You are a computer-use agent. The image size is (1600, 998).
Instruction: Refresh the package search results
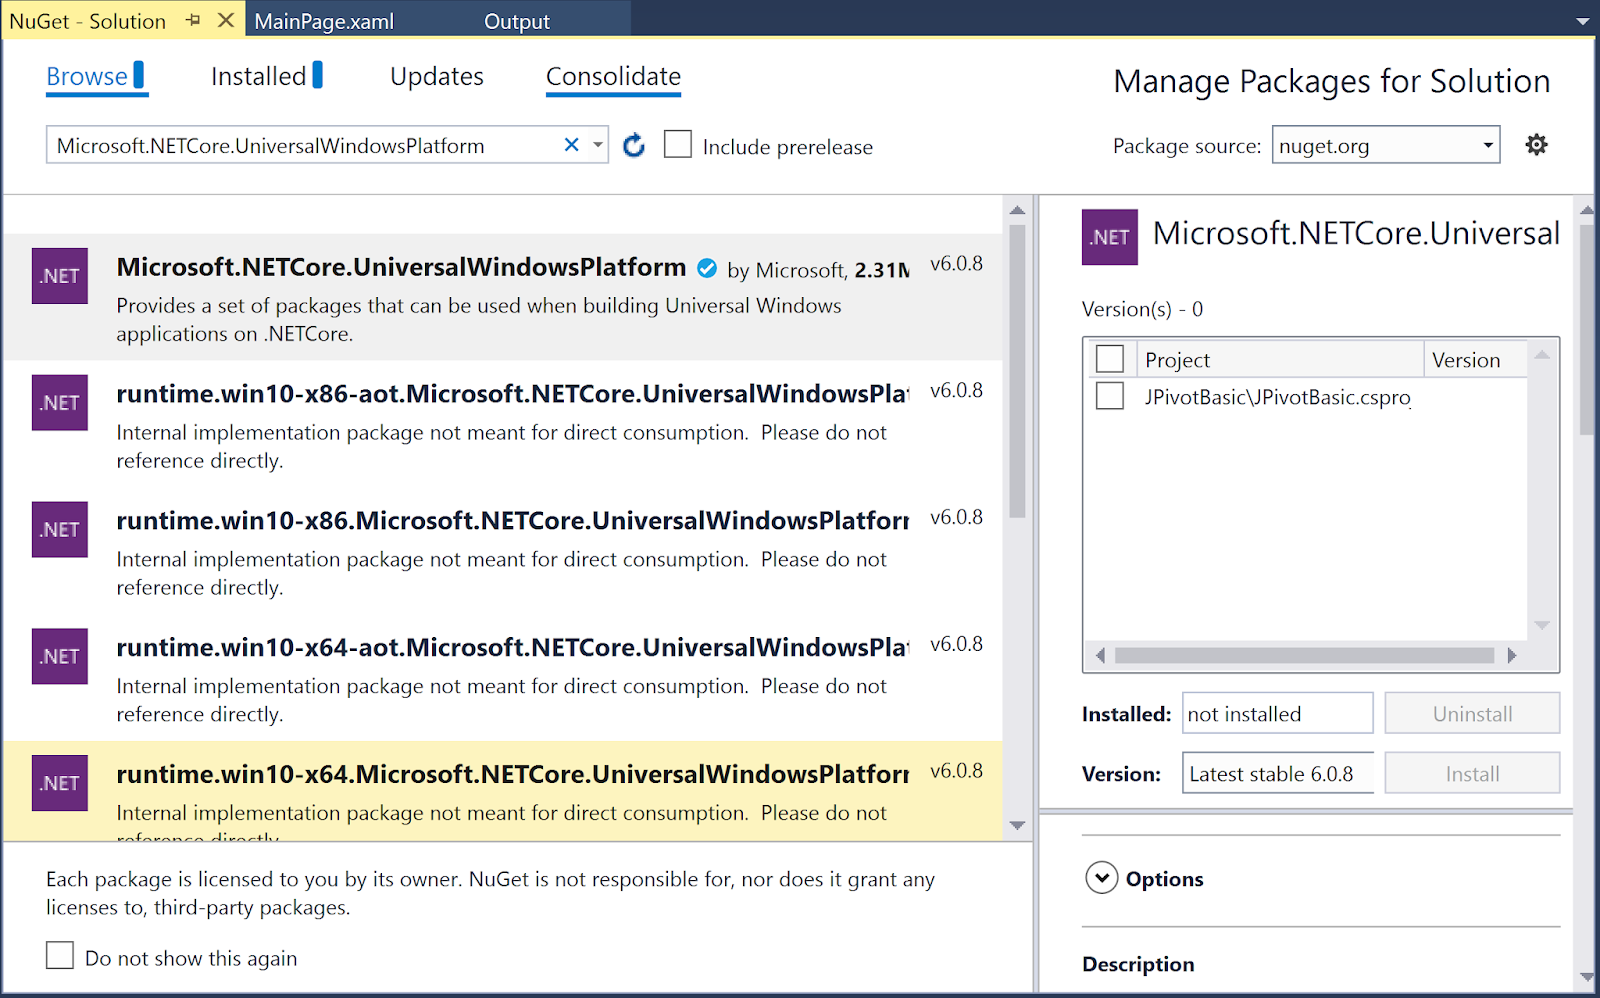[x=634, y=144]
